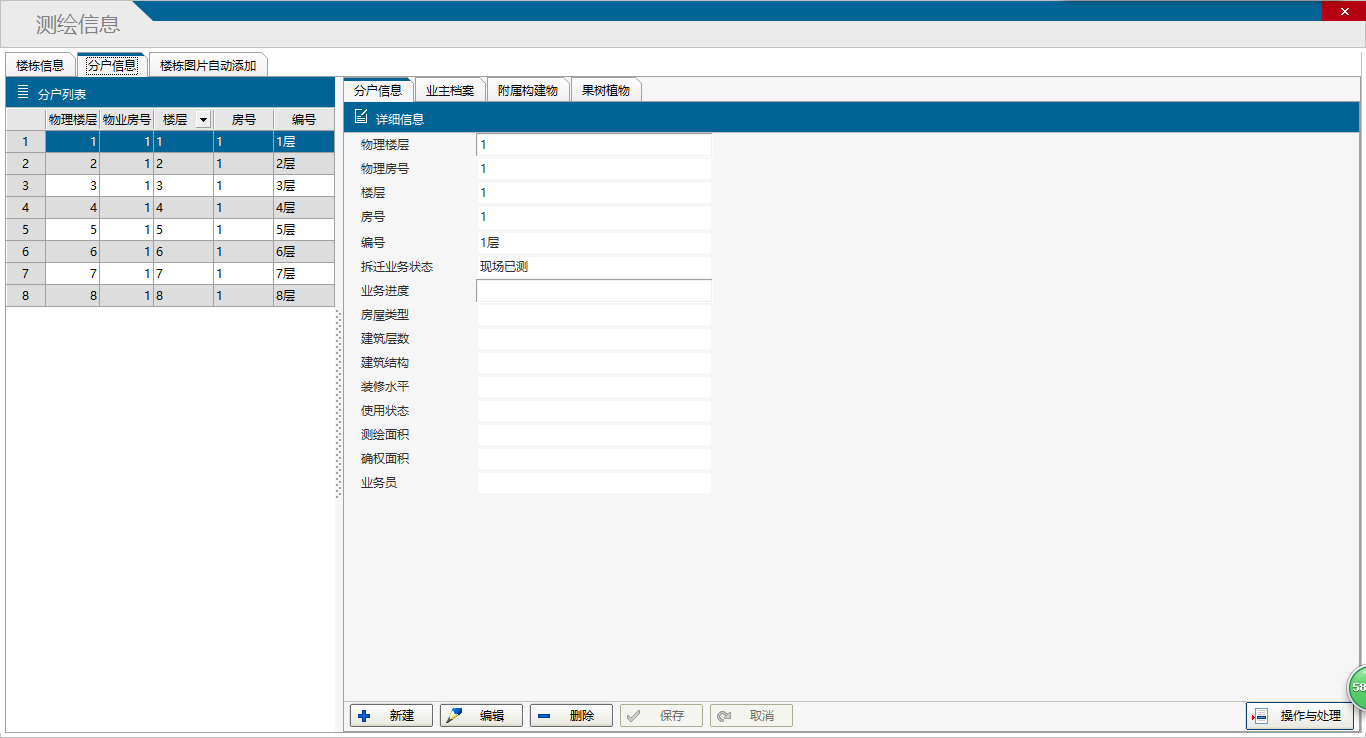Click the pencil icon on 编辑 button
1366x738 pixels.
pyautogui.click(x=455, y=716)
